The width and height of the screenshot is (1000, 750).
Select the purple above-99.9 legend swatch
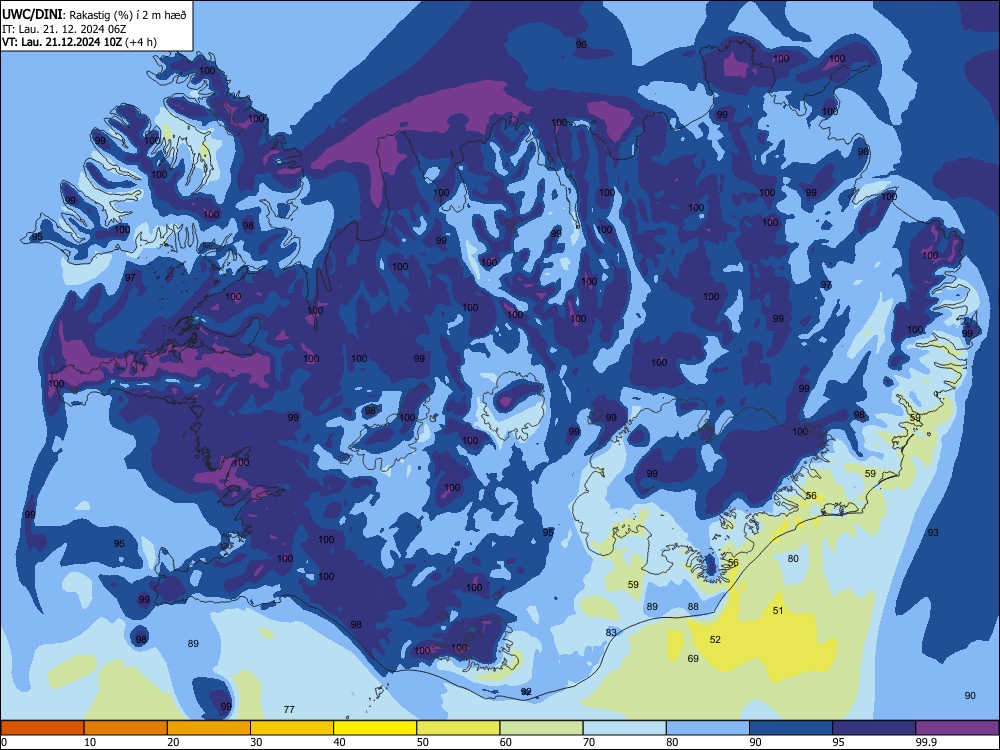click(x=957, y=728)
